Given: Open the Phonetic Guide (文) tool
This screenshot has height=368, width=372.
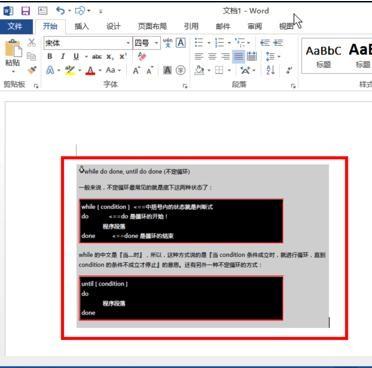Looking at the screenshot, I should pyautogui.click(x=168, y=43).
